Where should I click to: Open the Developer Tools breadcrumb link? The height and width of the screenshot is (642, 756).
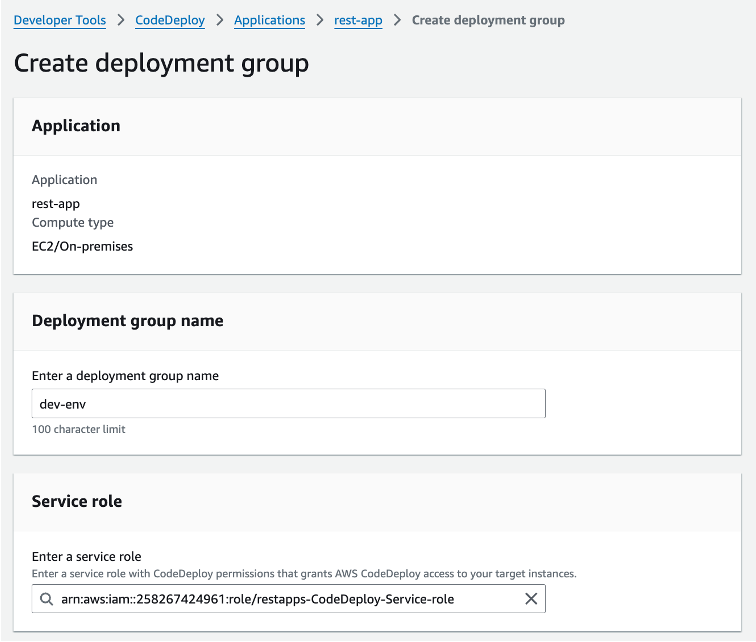point(60,20)
